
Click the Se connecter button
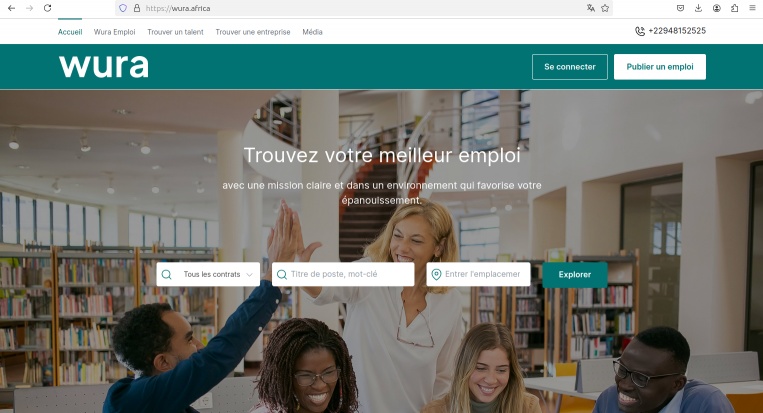pyautogui.click(x=570, y=67)
